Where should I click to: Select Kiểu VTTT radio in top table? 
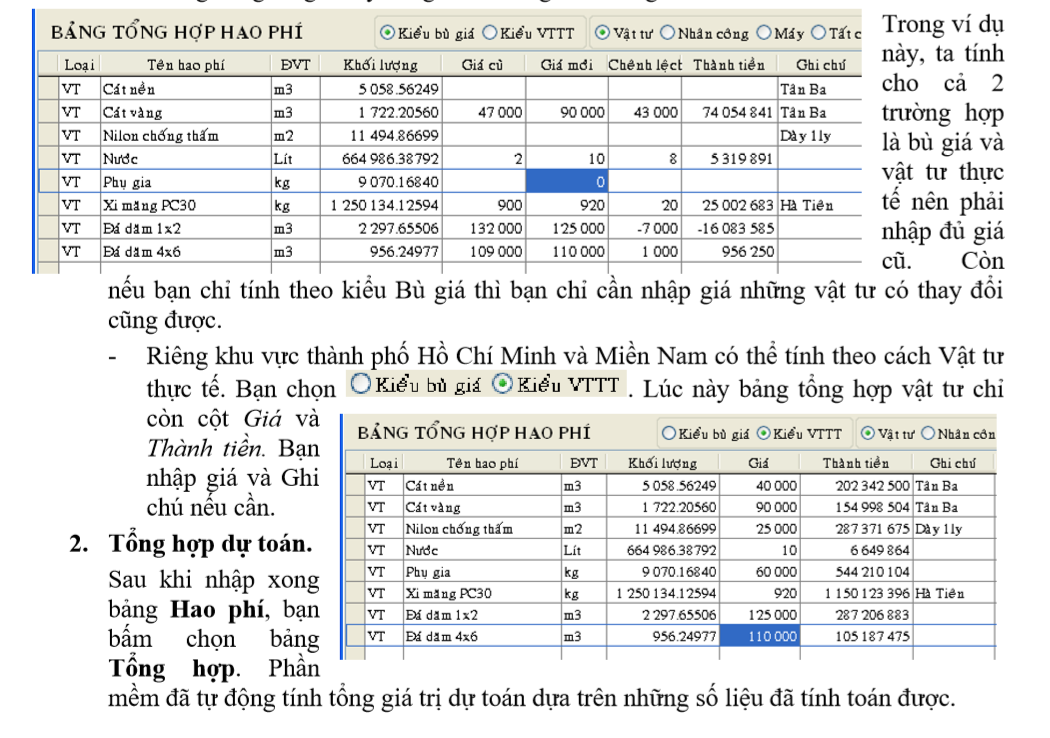[489, 33]
